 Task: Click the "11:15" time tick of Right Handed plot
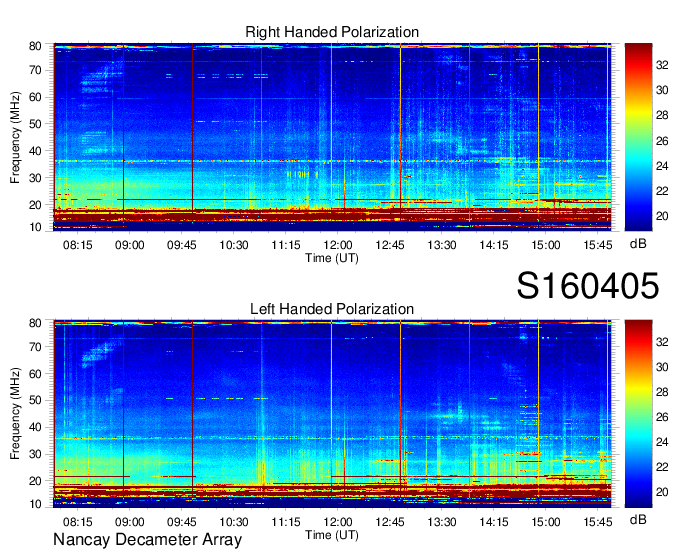click(x=286, y=245)
